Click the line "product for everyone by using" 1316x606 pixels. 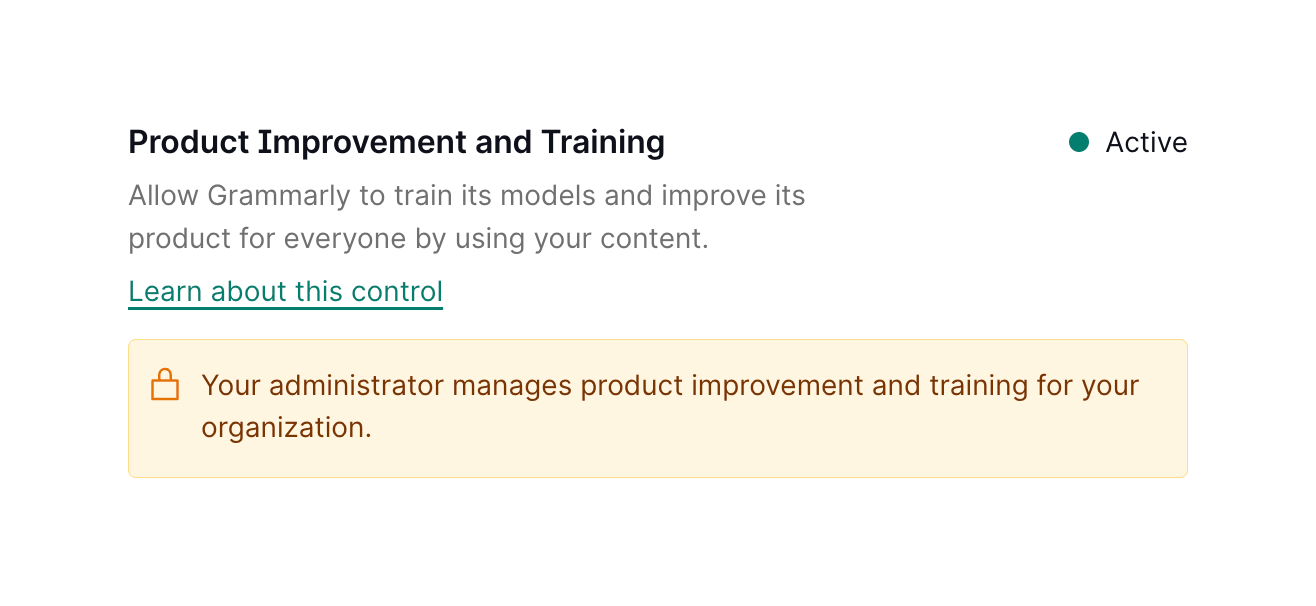(418, 240)
